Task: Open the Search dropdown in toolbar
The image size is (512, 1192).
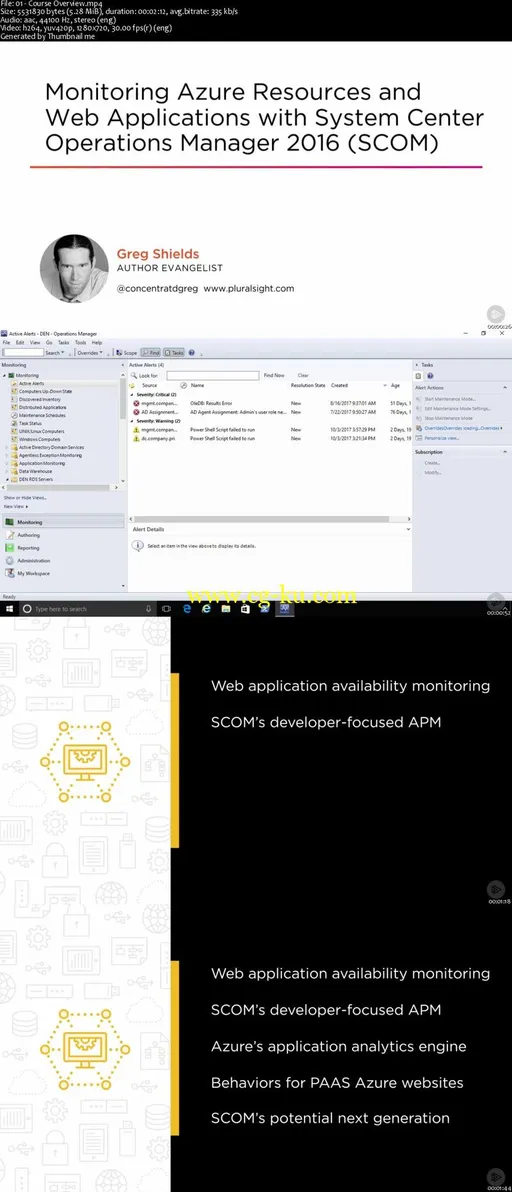Action: (x=55, y=353)
